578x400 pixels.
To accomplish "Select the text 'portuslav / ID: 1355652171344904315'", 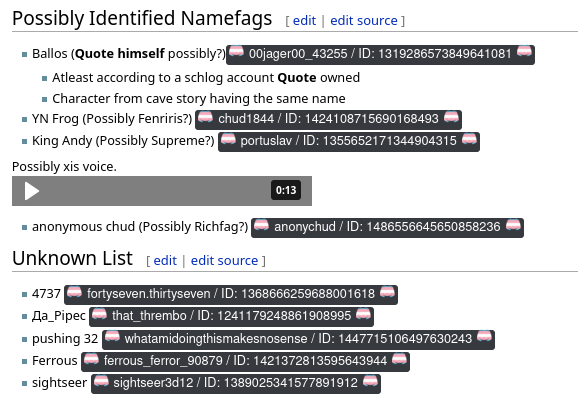I will (x=348, y=141).
